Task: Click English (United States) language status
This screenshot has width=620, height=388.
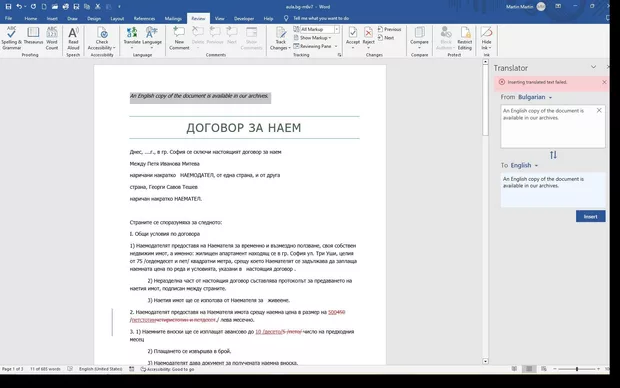Action: point(100,369)
